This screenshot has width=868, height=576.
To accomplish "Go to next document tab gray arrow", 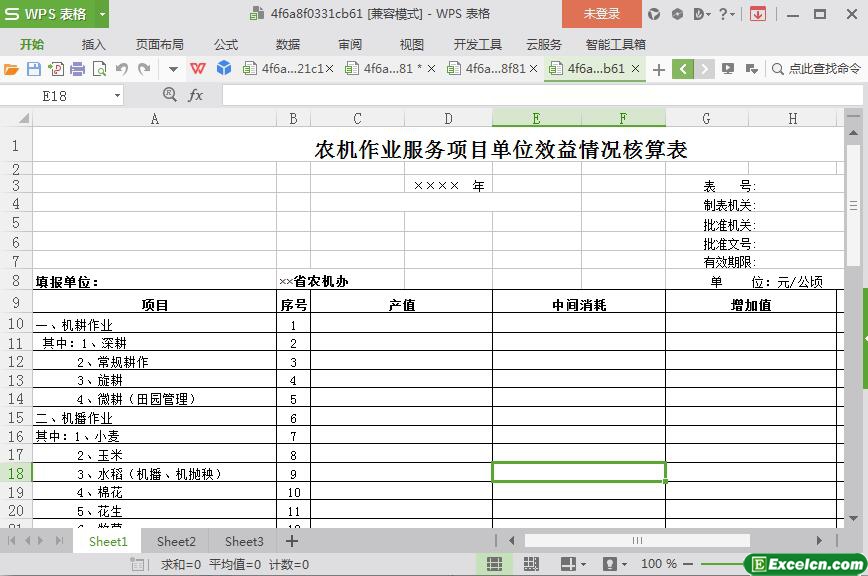I will pyautogui.click(x=704, y=69).
